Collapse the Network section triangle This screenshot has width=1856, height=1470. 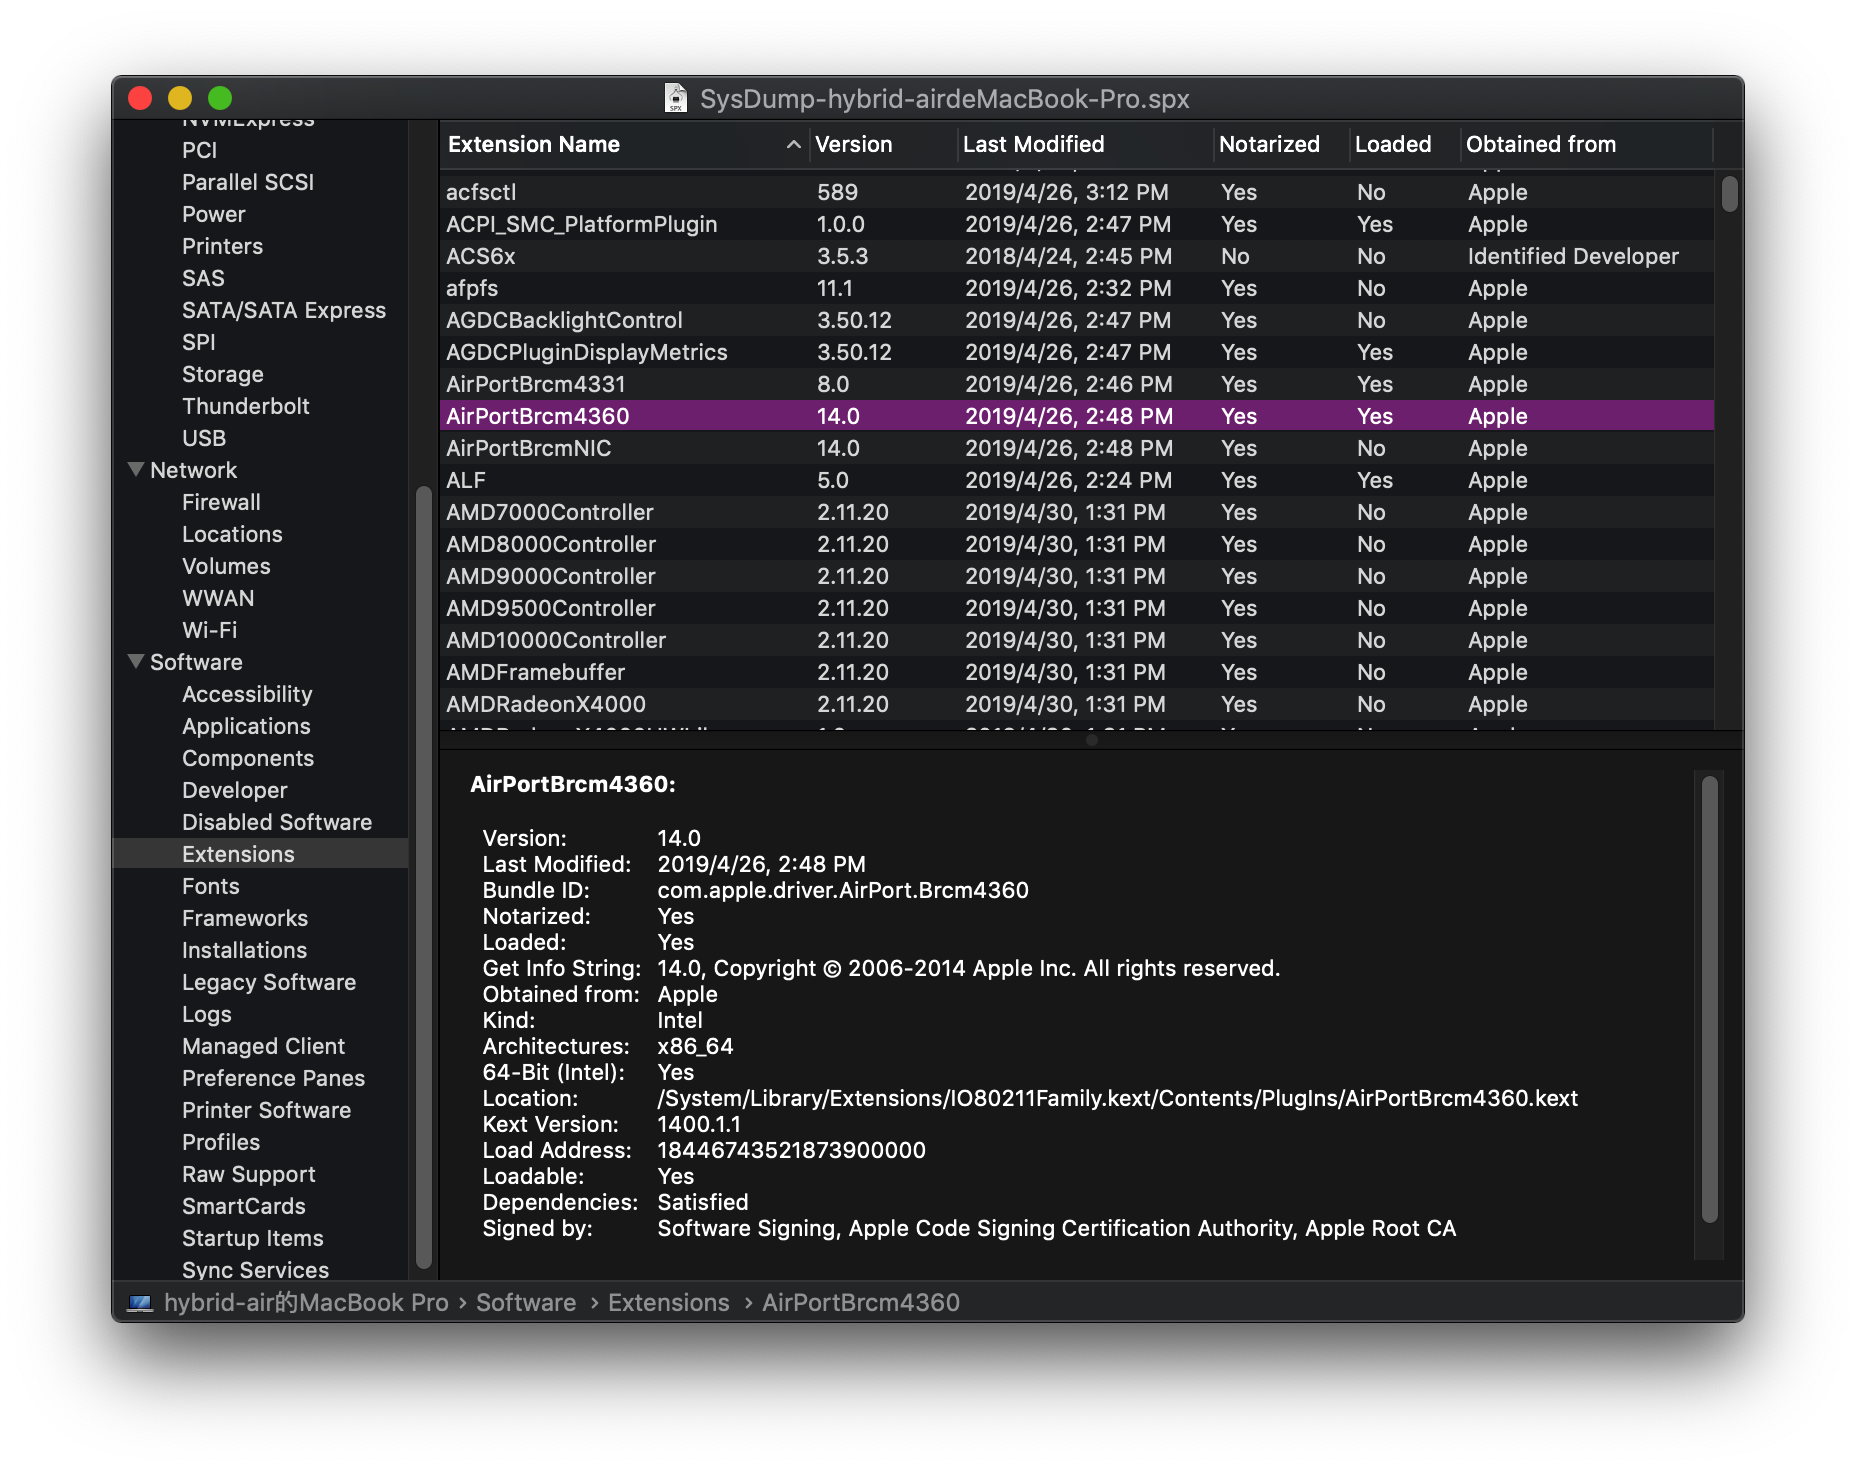point(136,469)
